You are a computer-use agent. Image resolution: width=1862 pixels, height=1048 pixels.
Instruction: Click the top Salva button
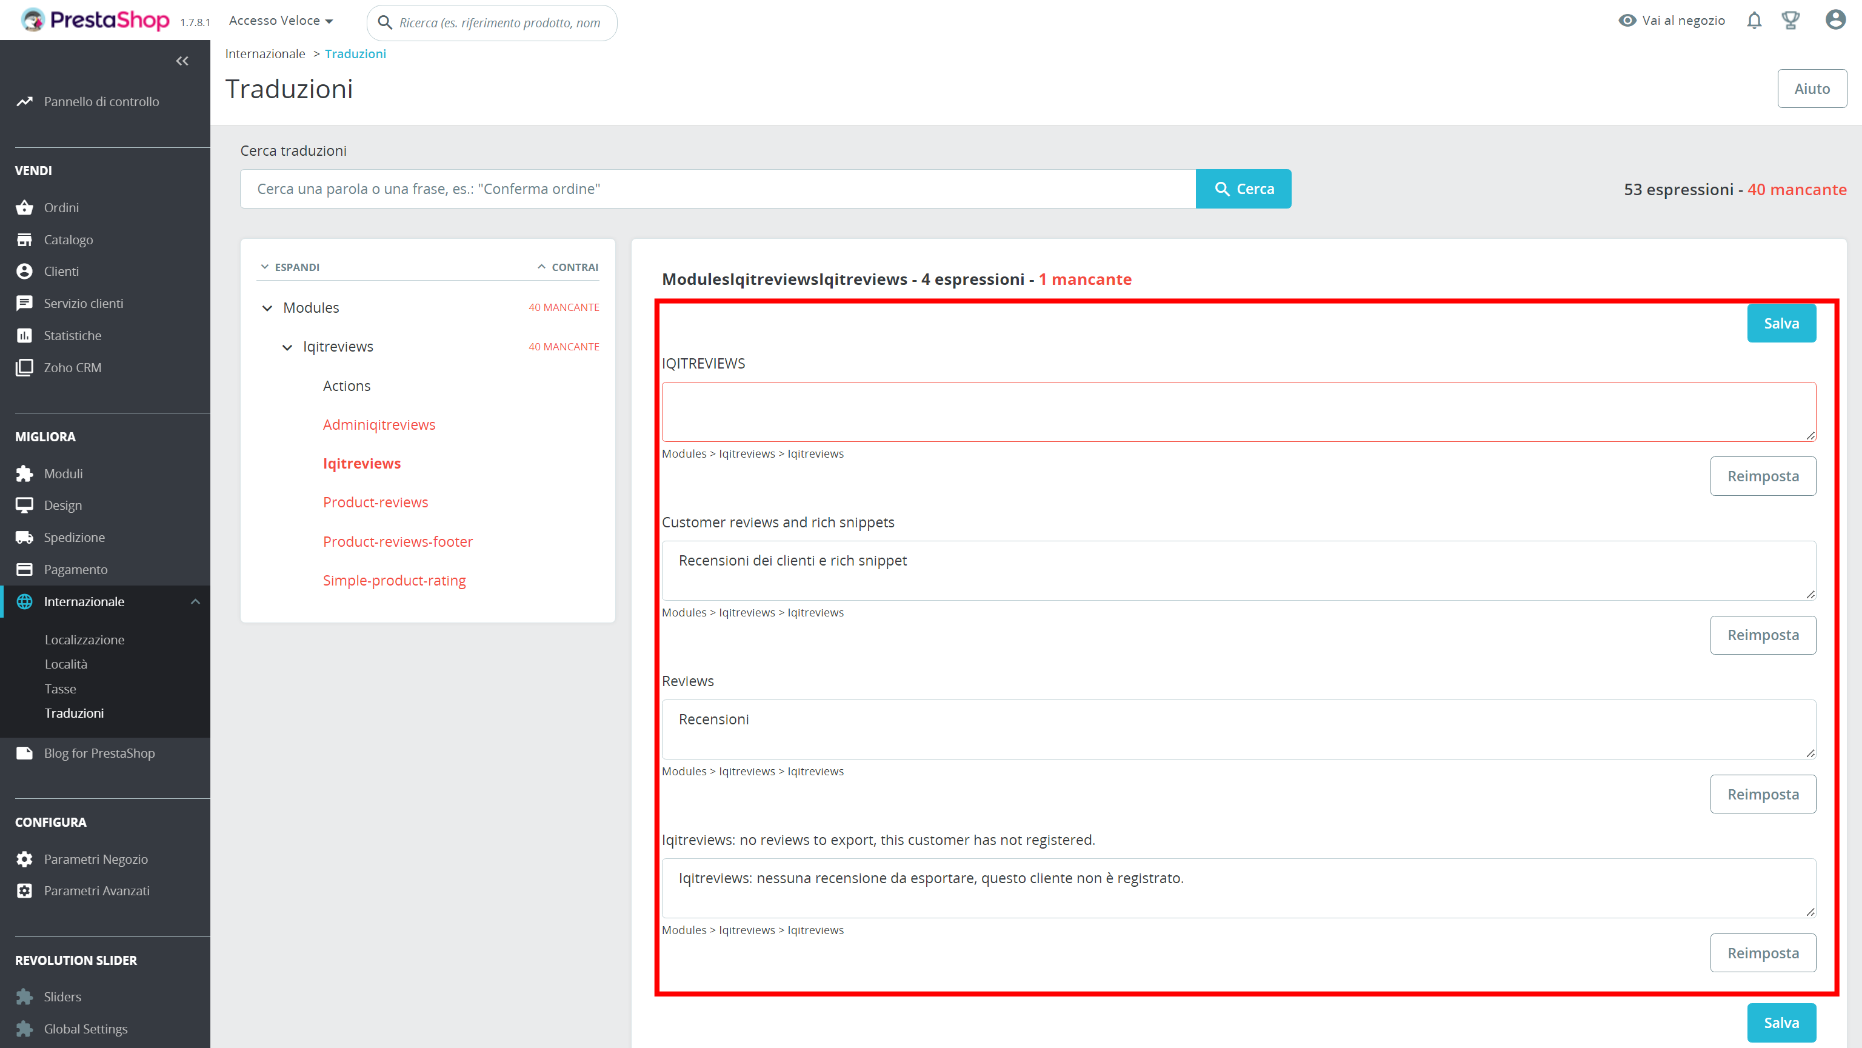click(x=1782, y=323)
